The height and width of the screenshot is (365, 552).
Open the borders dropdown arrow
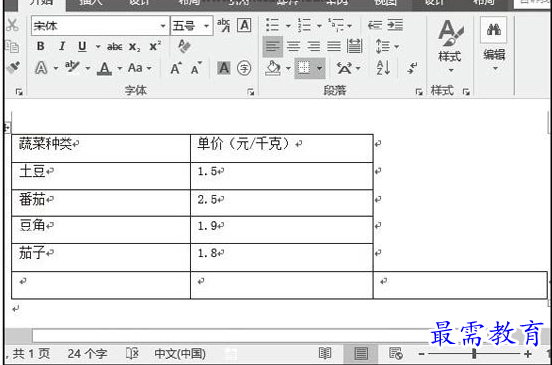click(319, 68)
